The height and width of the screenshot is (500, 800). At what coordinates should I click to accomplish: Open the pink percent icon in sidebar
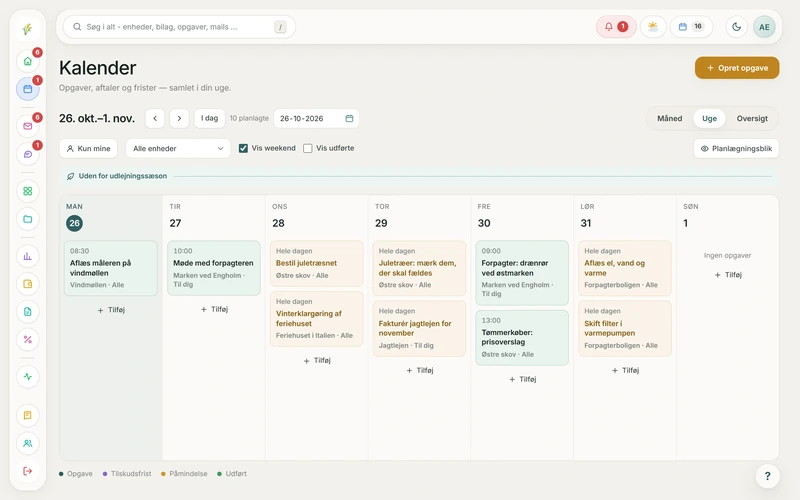click(28, 339)
